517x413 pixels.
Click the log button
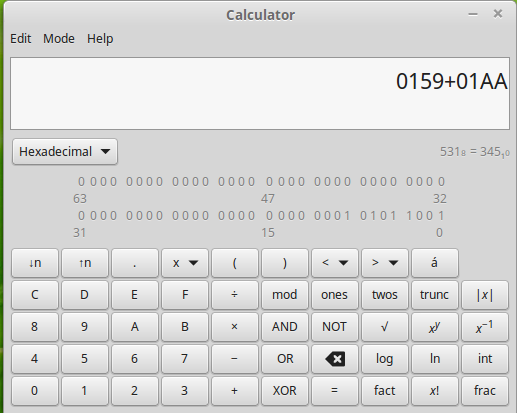[385, 359]
